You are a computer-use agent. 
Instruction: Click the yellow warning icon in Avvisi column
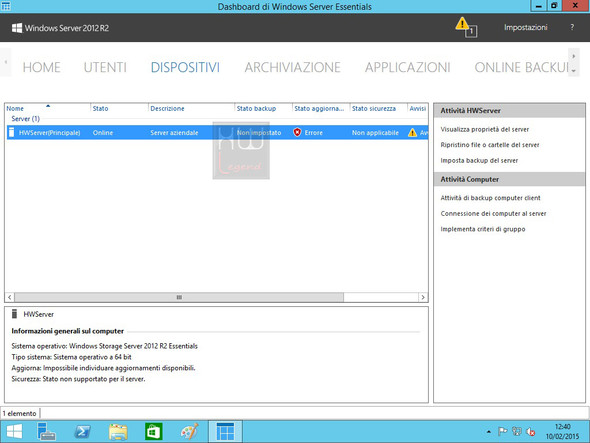point(412,132)
